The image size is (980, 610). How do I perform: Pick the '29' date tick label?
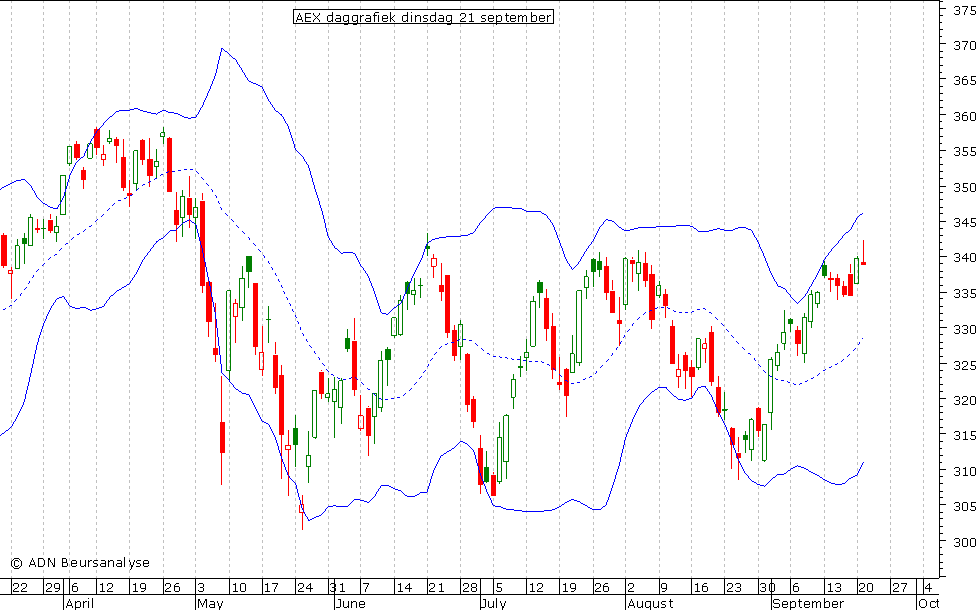tap(52, 588)
